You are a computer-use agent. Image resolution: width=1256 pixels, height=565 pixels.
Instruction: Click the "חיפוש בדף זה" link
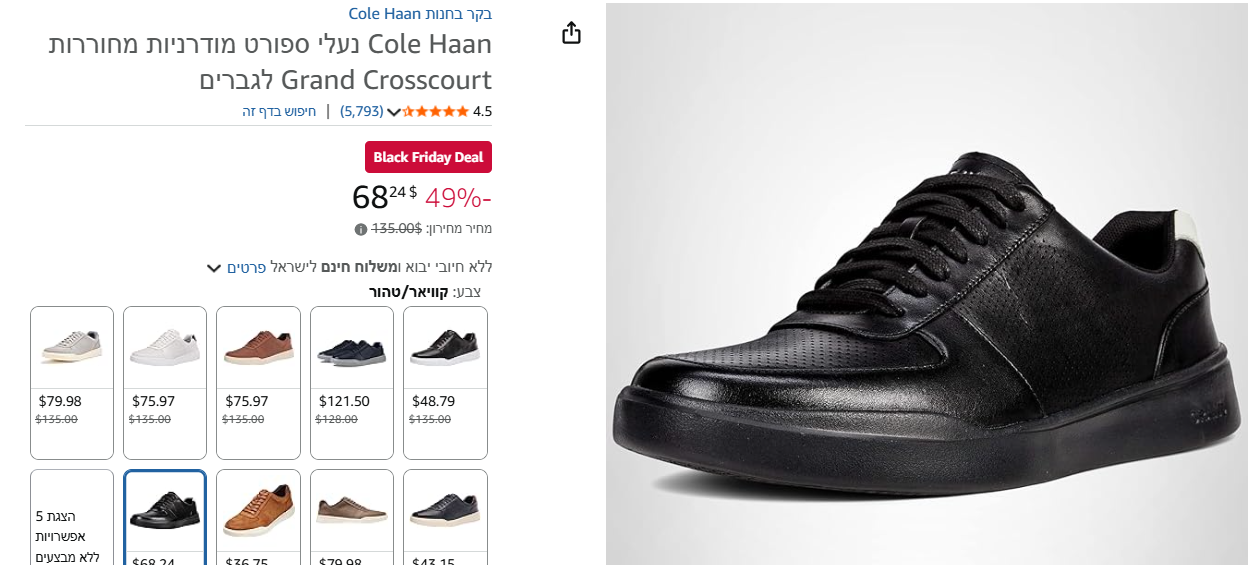click(x=279, y=111)
